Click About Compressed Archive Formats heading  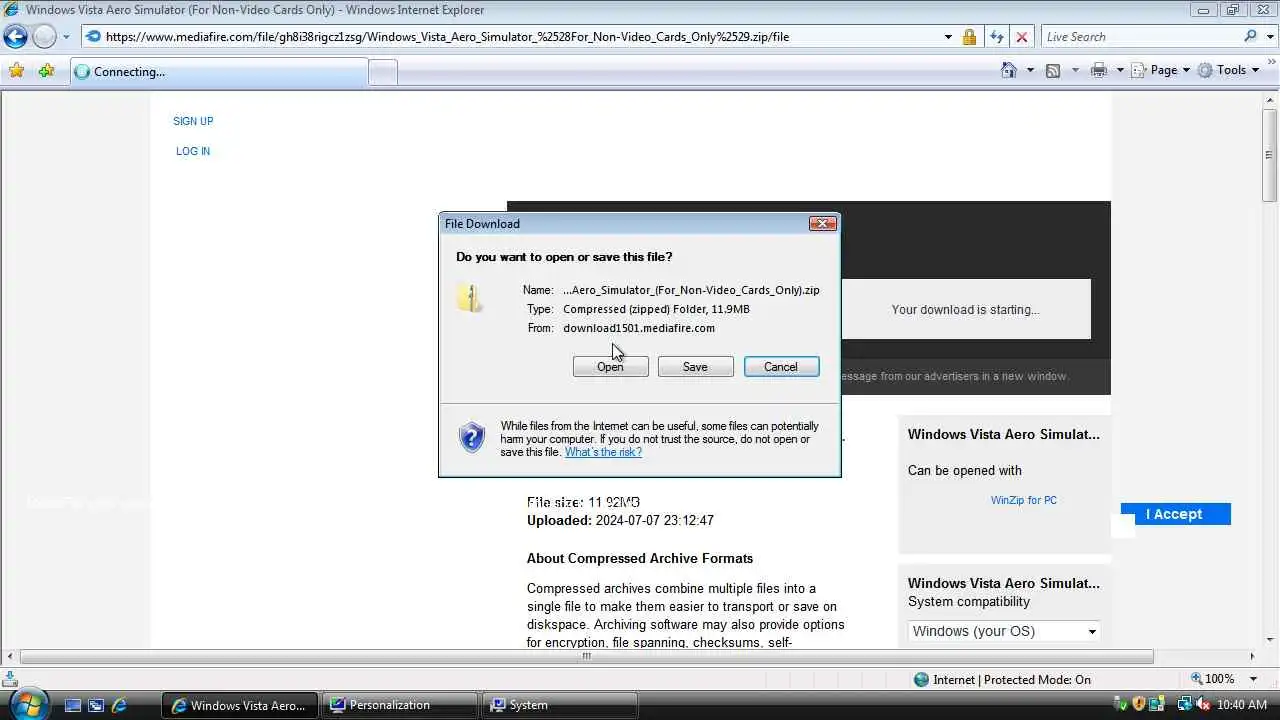(x=640, y=559)
